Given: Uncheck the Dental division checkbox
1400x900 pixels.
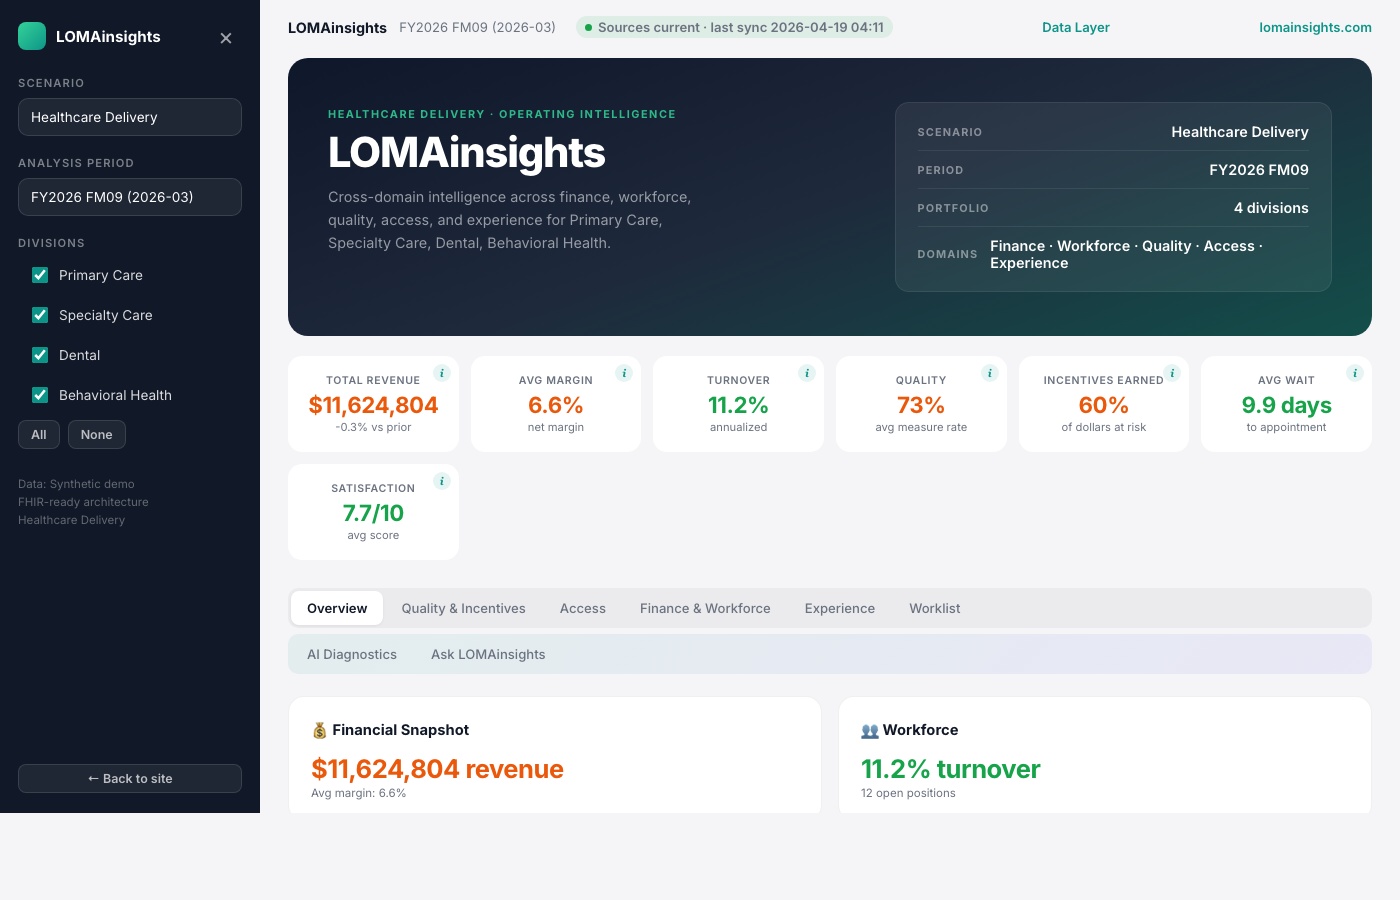Looking at the screenshot, I should 40,355.
